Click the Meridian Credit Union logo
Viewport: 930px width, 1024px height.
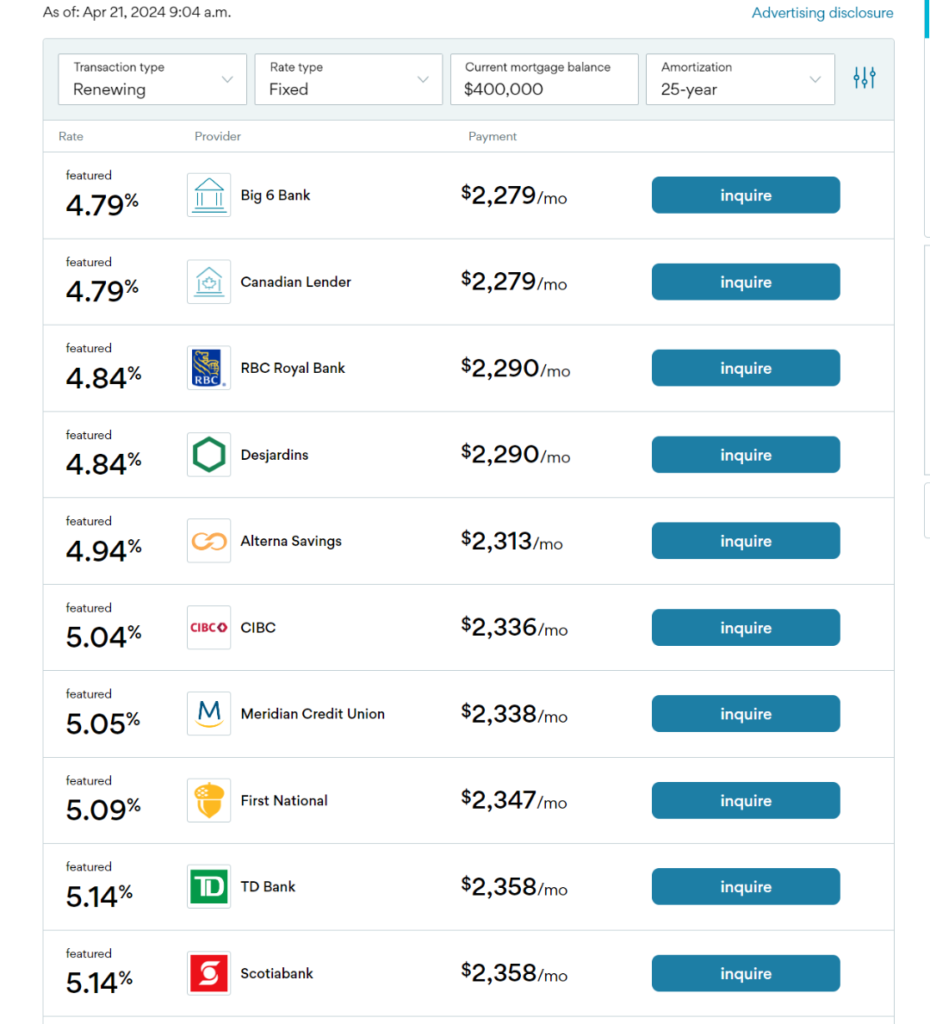(x=208, y=714)
